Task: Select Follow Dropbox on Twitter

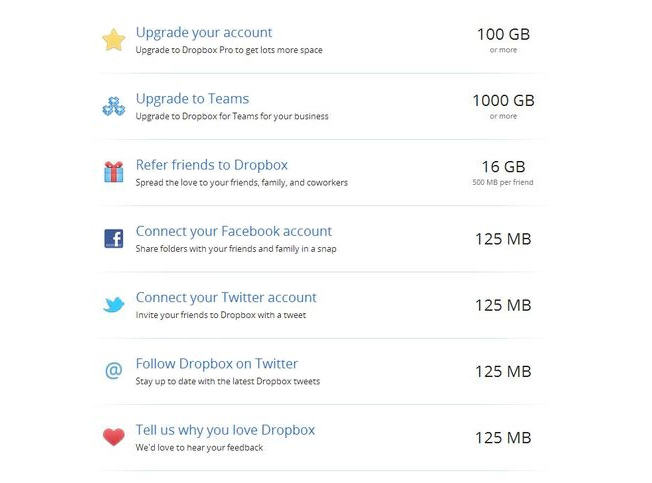Action: pyautogui.click(x=217, y=364)
